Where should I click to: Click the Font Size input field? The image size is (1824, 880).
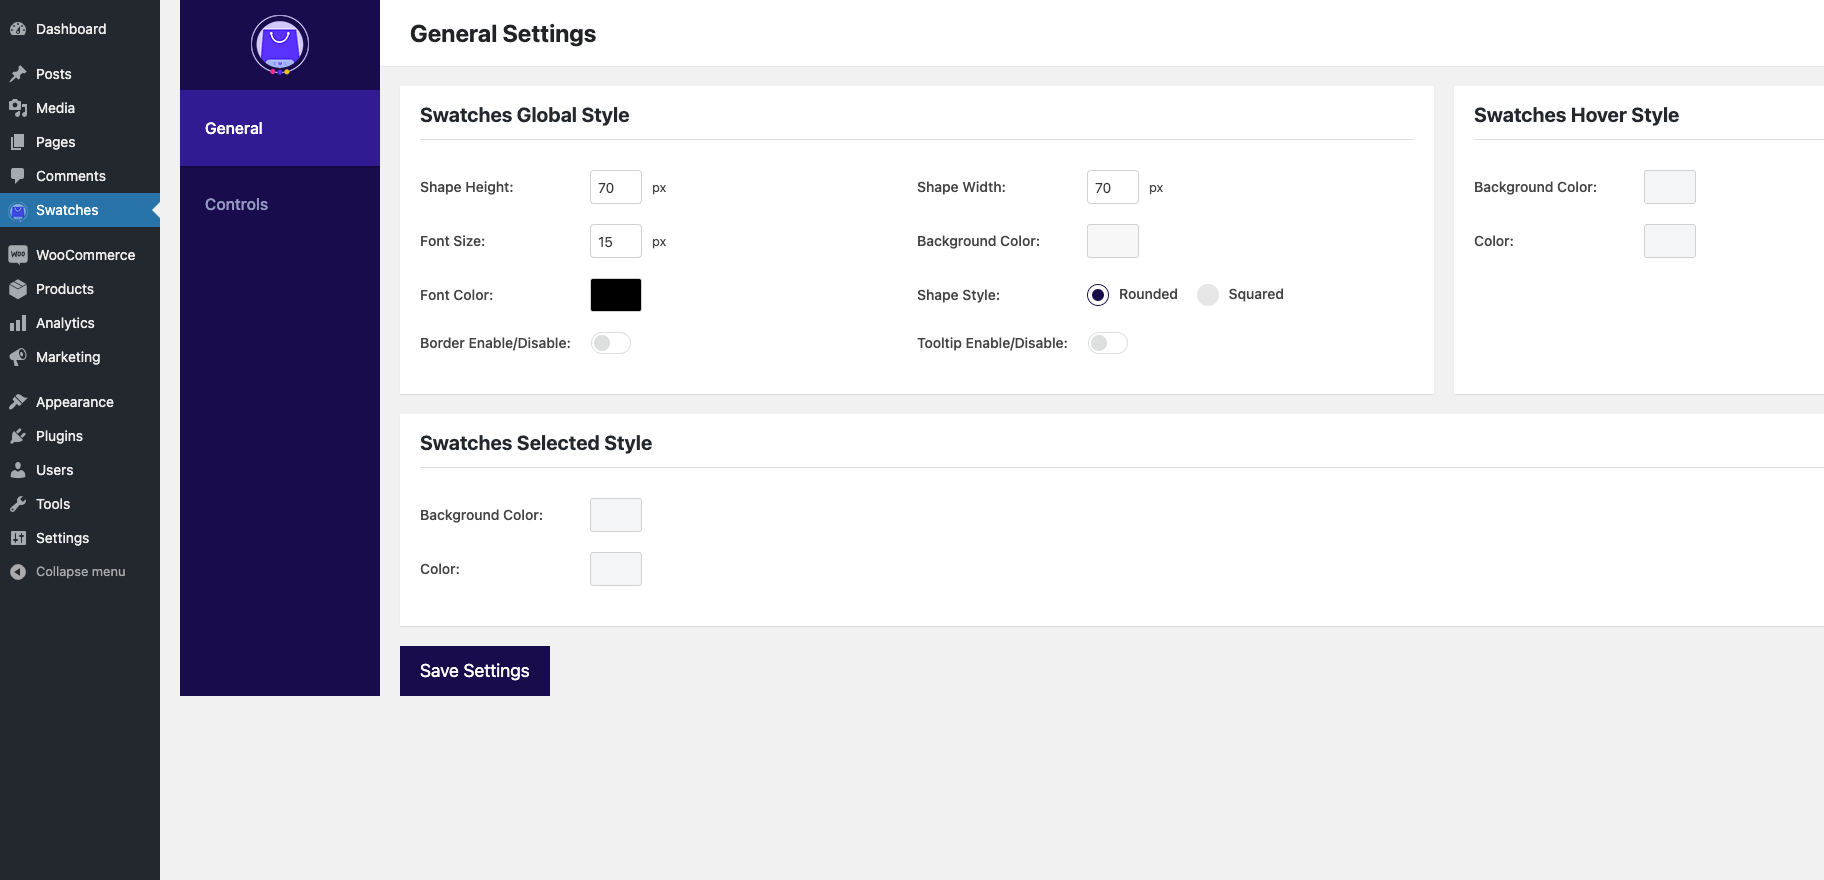pos(616,241)
